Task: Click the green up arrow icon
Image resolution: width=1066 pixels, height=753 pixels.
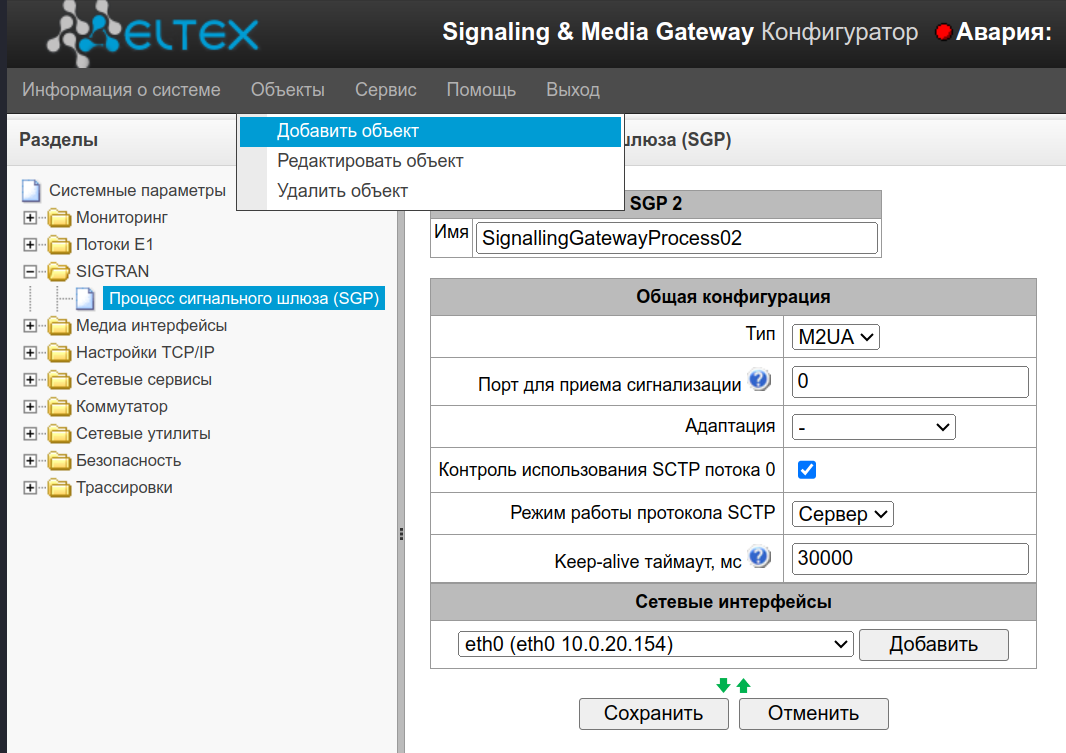Action: [x=743, y=686]
